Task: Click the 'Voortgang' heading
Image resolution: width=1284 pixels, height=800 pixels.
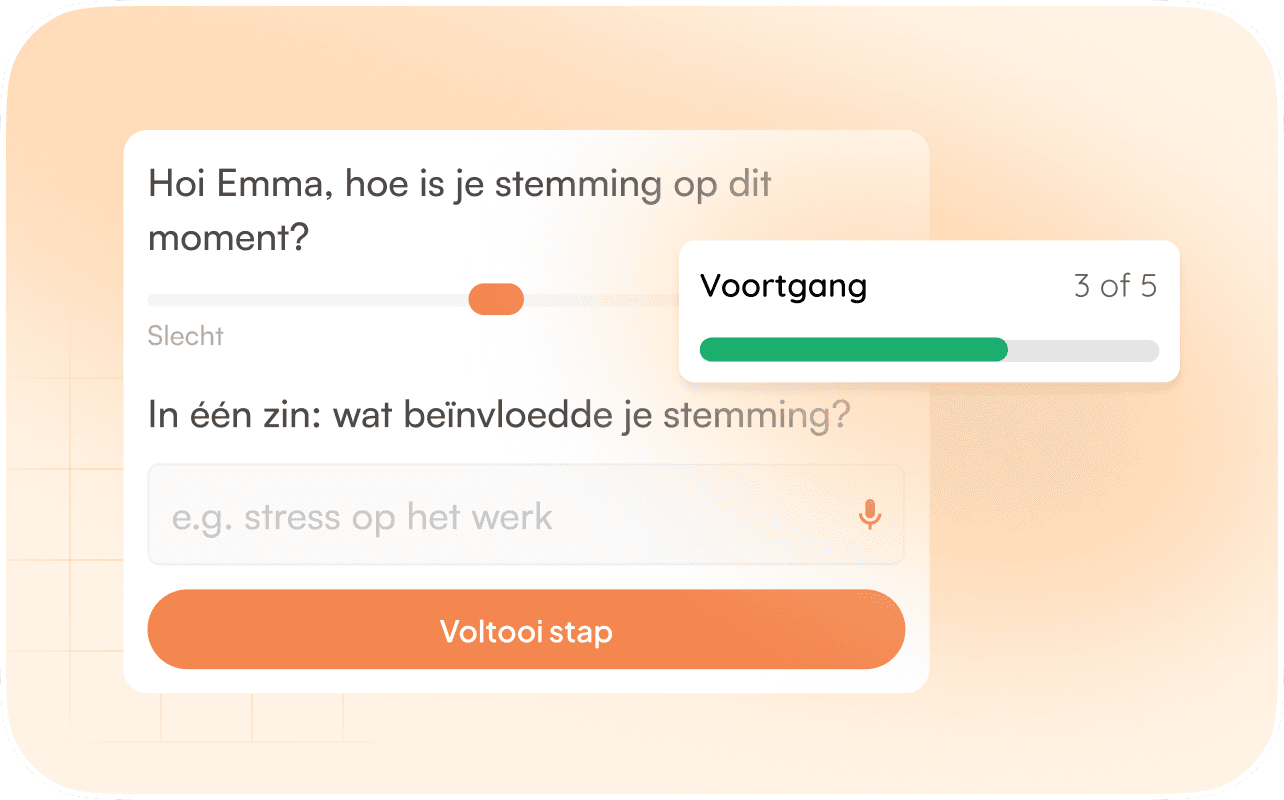Action: point(783,286)
